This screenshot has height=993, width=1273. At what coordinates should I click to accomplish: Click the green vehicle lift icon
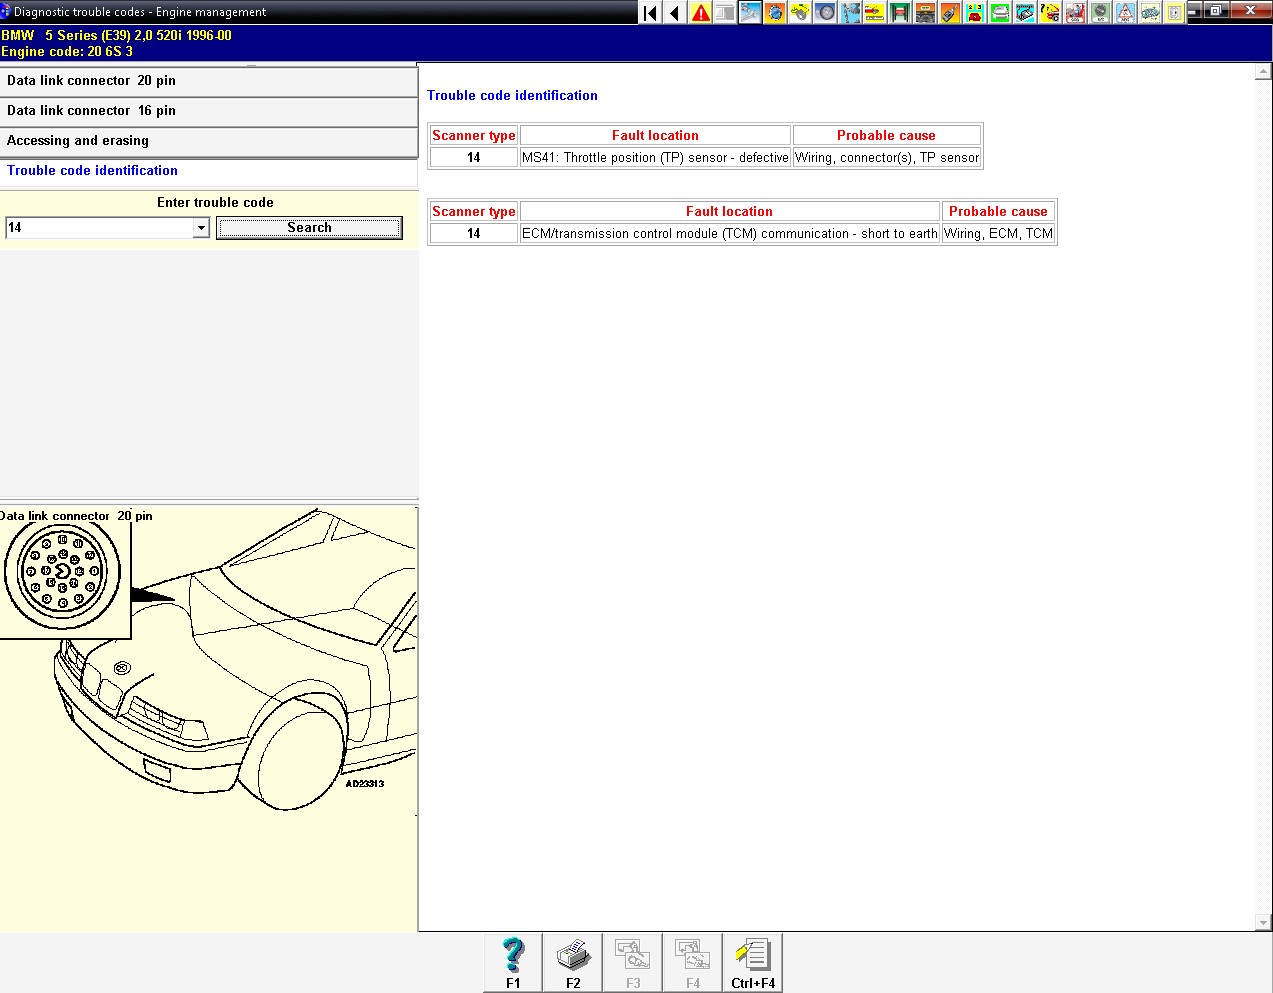[900, 12]
